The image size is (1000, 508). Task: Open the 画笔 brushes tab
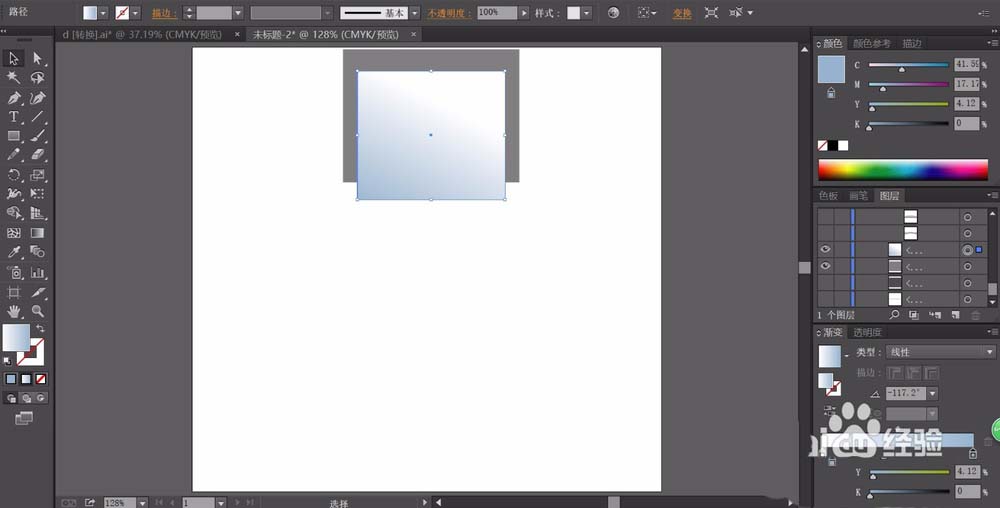point(858,196)
